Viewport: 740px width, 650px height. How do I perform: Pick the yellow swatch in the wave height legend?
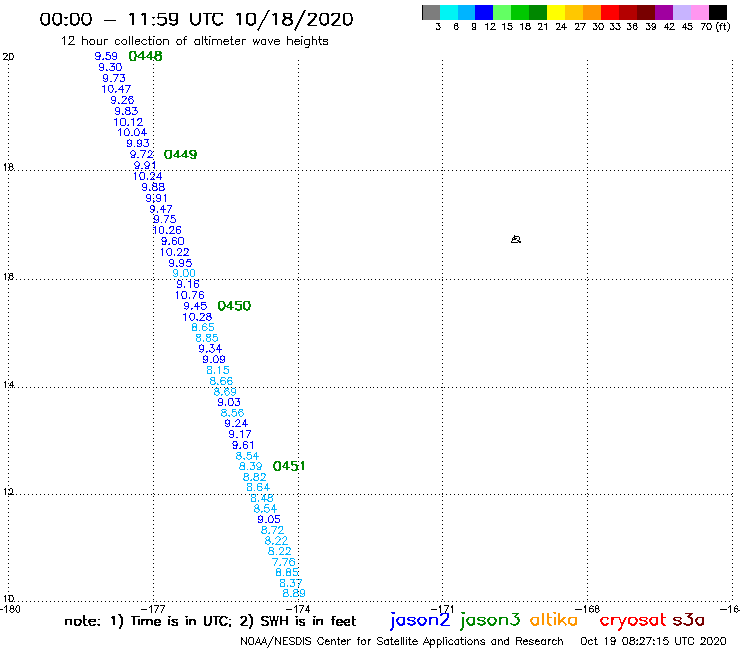pyautogui.click(x=556, y=12)
